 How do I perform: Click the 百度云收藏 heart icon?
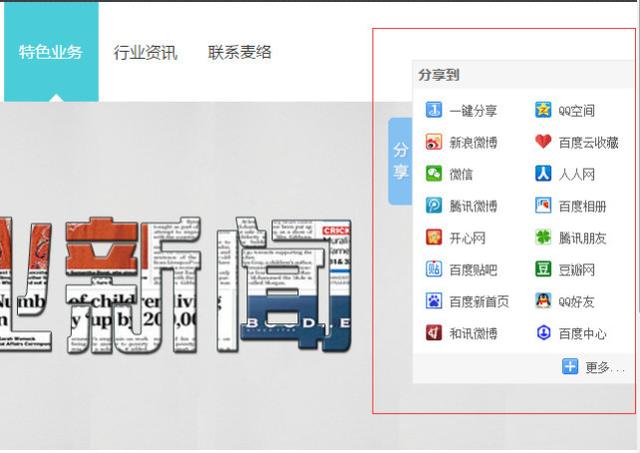(x=543, y=142)
